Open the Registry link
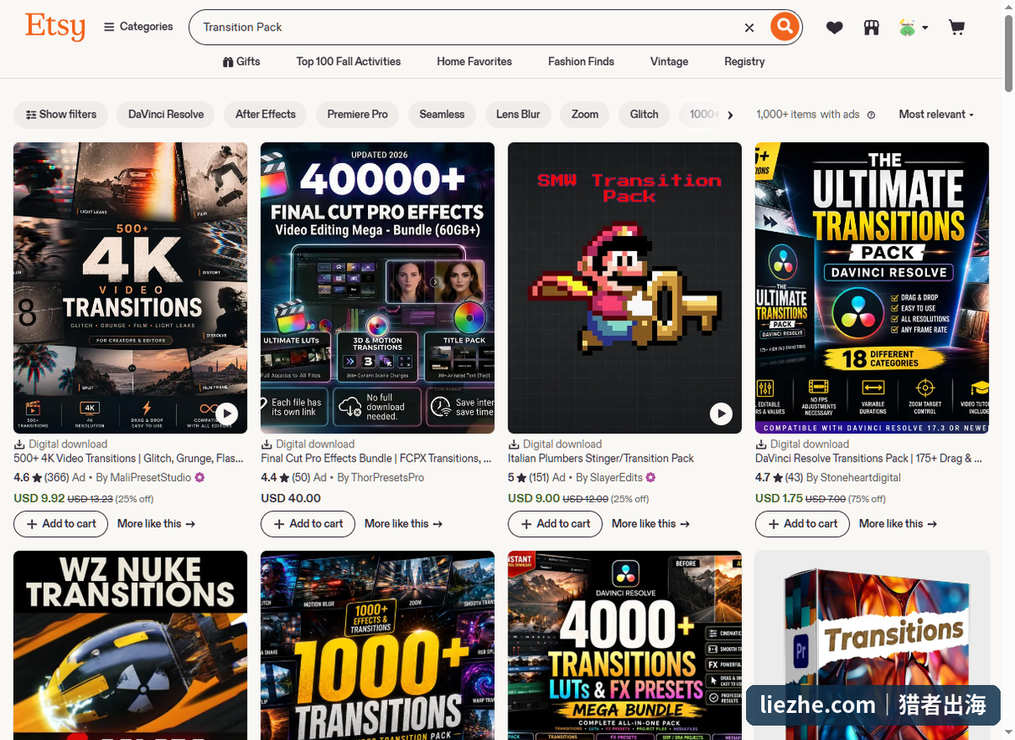Screen dimensions: 1015x740 pyautogui.click(x=744, y=62)
